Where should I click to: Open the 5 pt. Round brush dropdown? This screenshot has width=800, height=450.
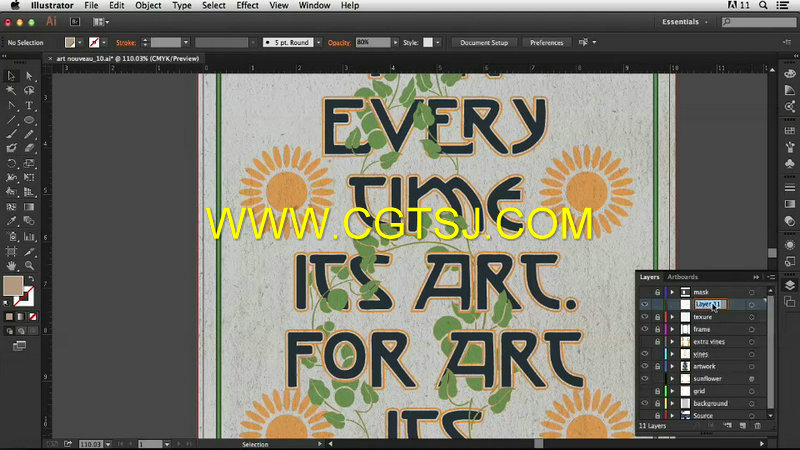coord(318,42)
